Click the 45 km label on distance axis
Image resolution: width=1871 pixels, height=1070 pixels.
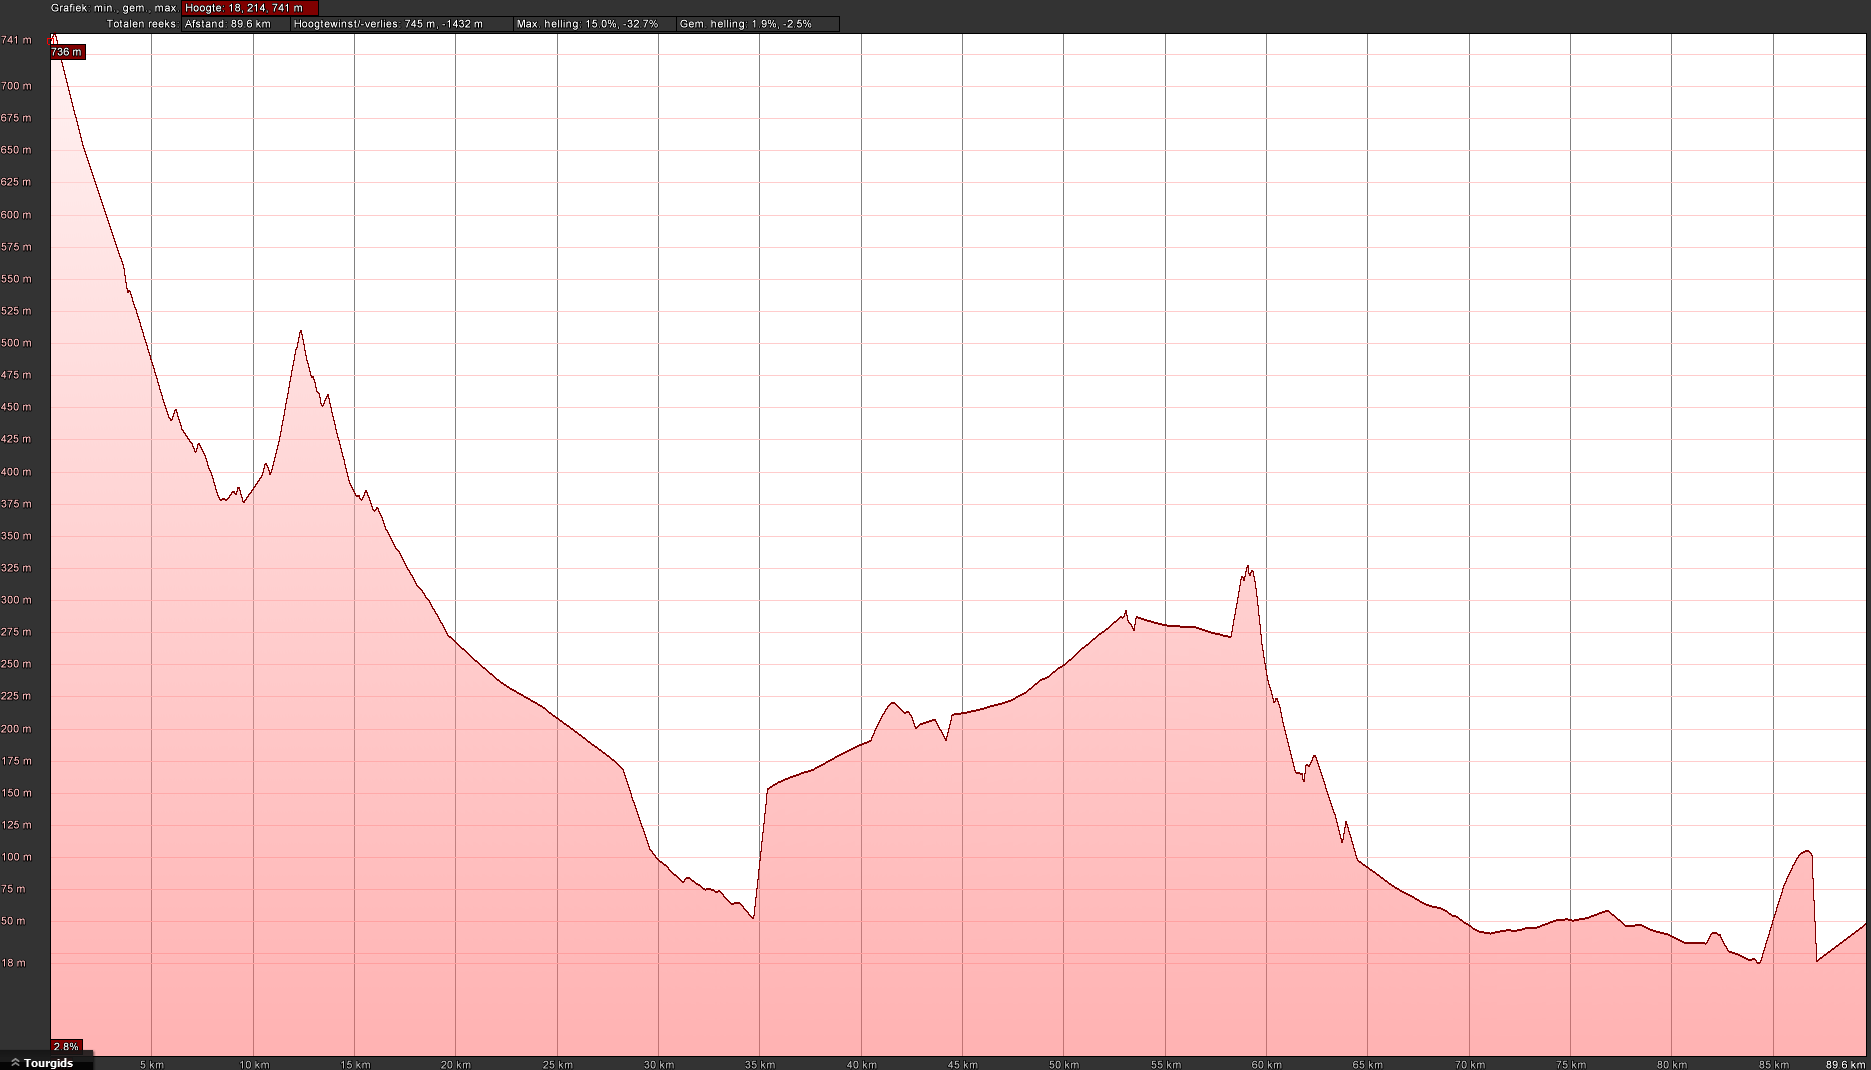coord(962,1065)
